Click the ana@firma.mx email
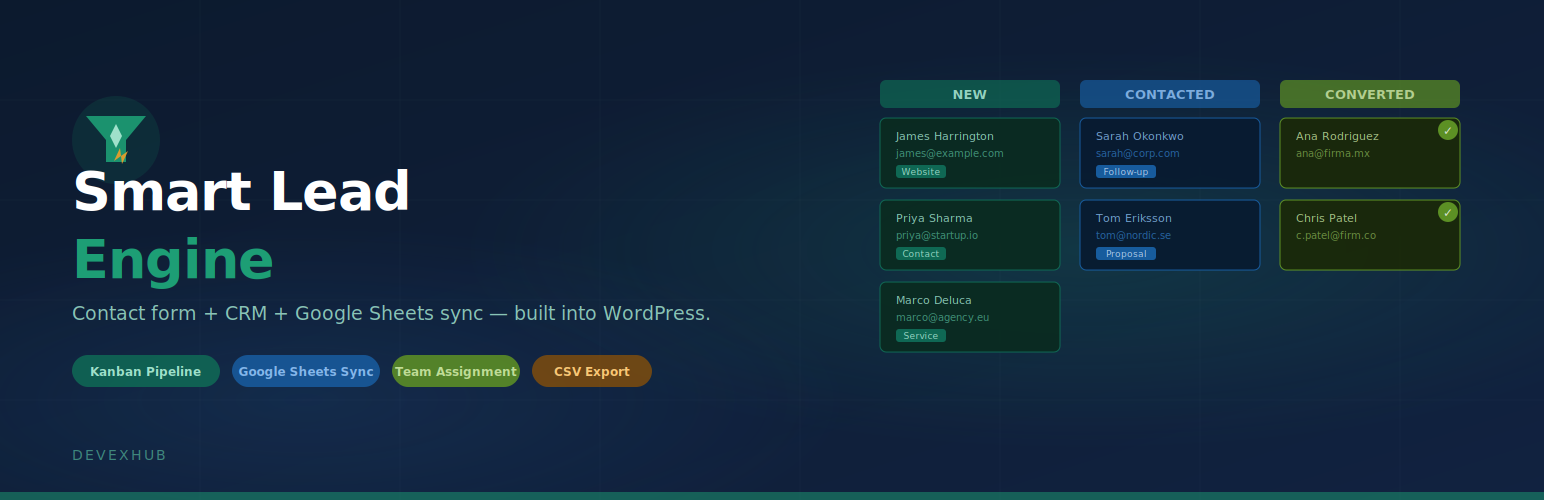The width and height of the screenshot is (1544, 500). pos(1333,153)
